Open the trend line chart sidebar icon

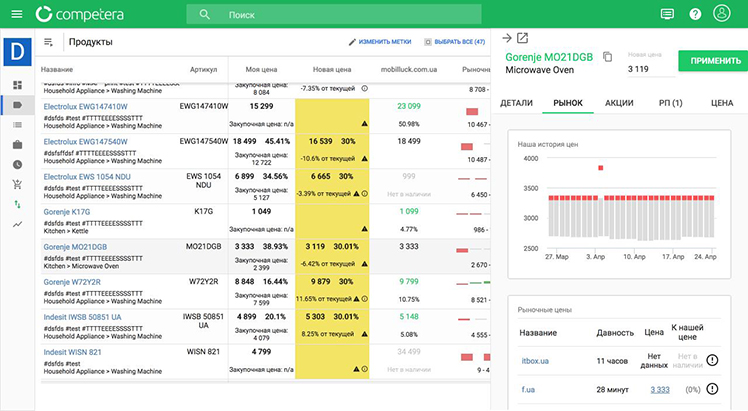tap(18, 224)
